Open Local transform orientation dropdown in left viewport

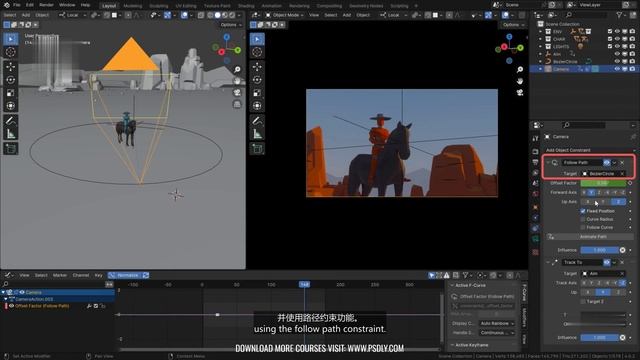[73, 15]
